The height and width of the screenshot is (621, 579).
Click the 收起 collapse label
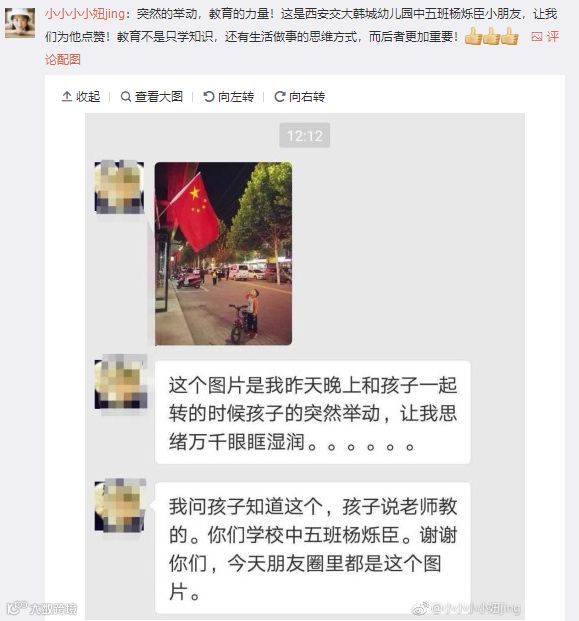88,97
